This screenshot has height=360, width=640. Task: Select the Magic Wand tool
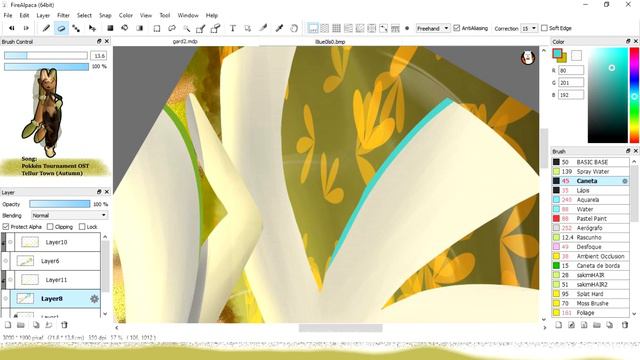[187, 28]
